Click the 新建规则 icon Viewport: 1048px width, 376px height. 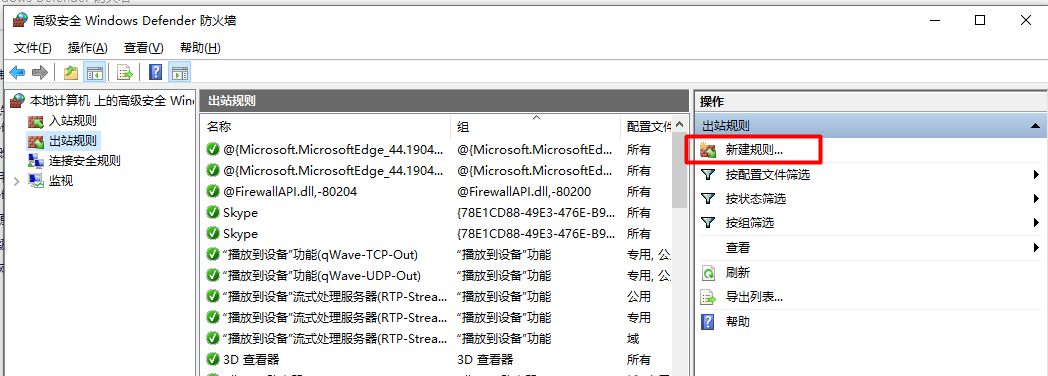[708, 150]
